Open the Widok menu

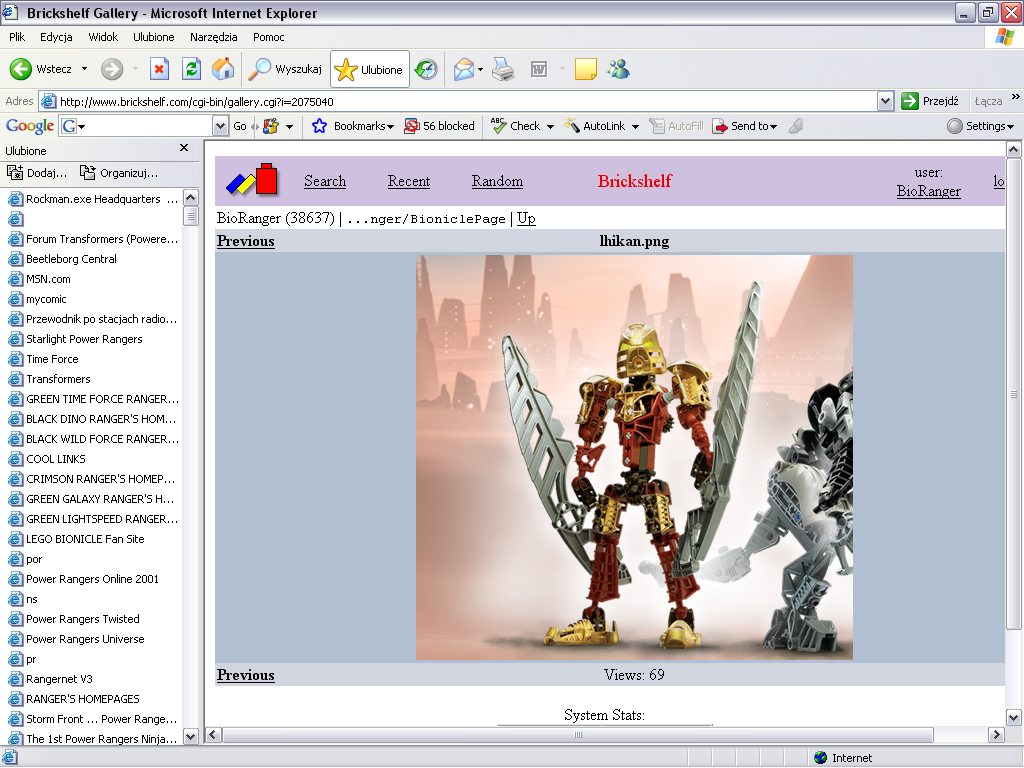tap(103, 37)
